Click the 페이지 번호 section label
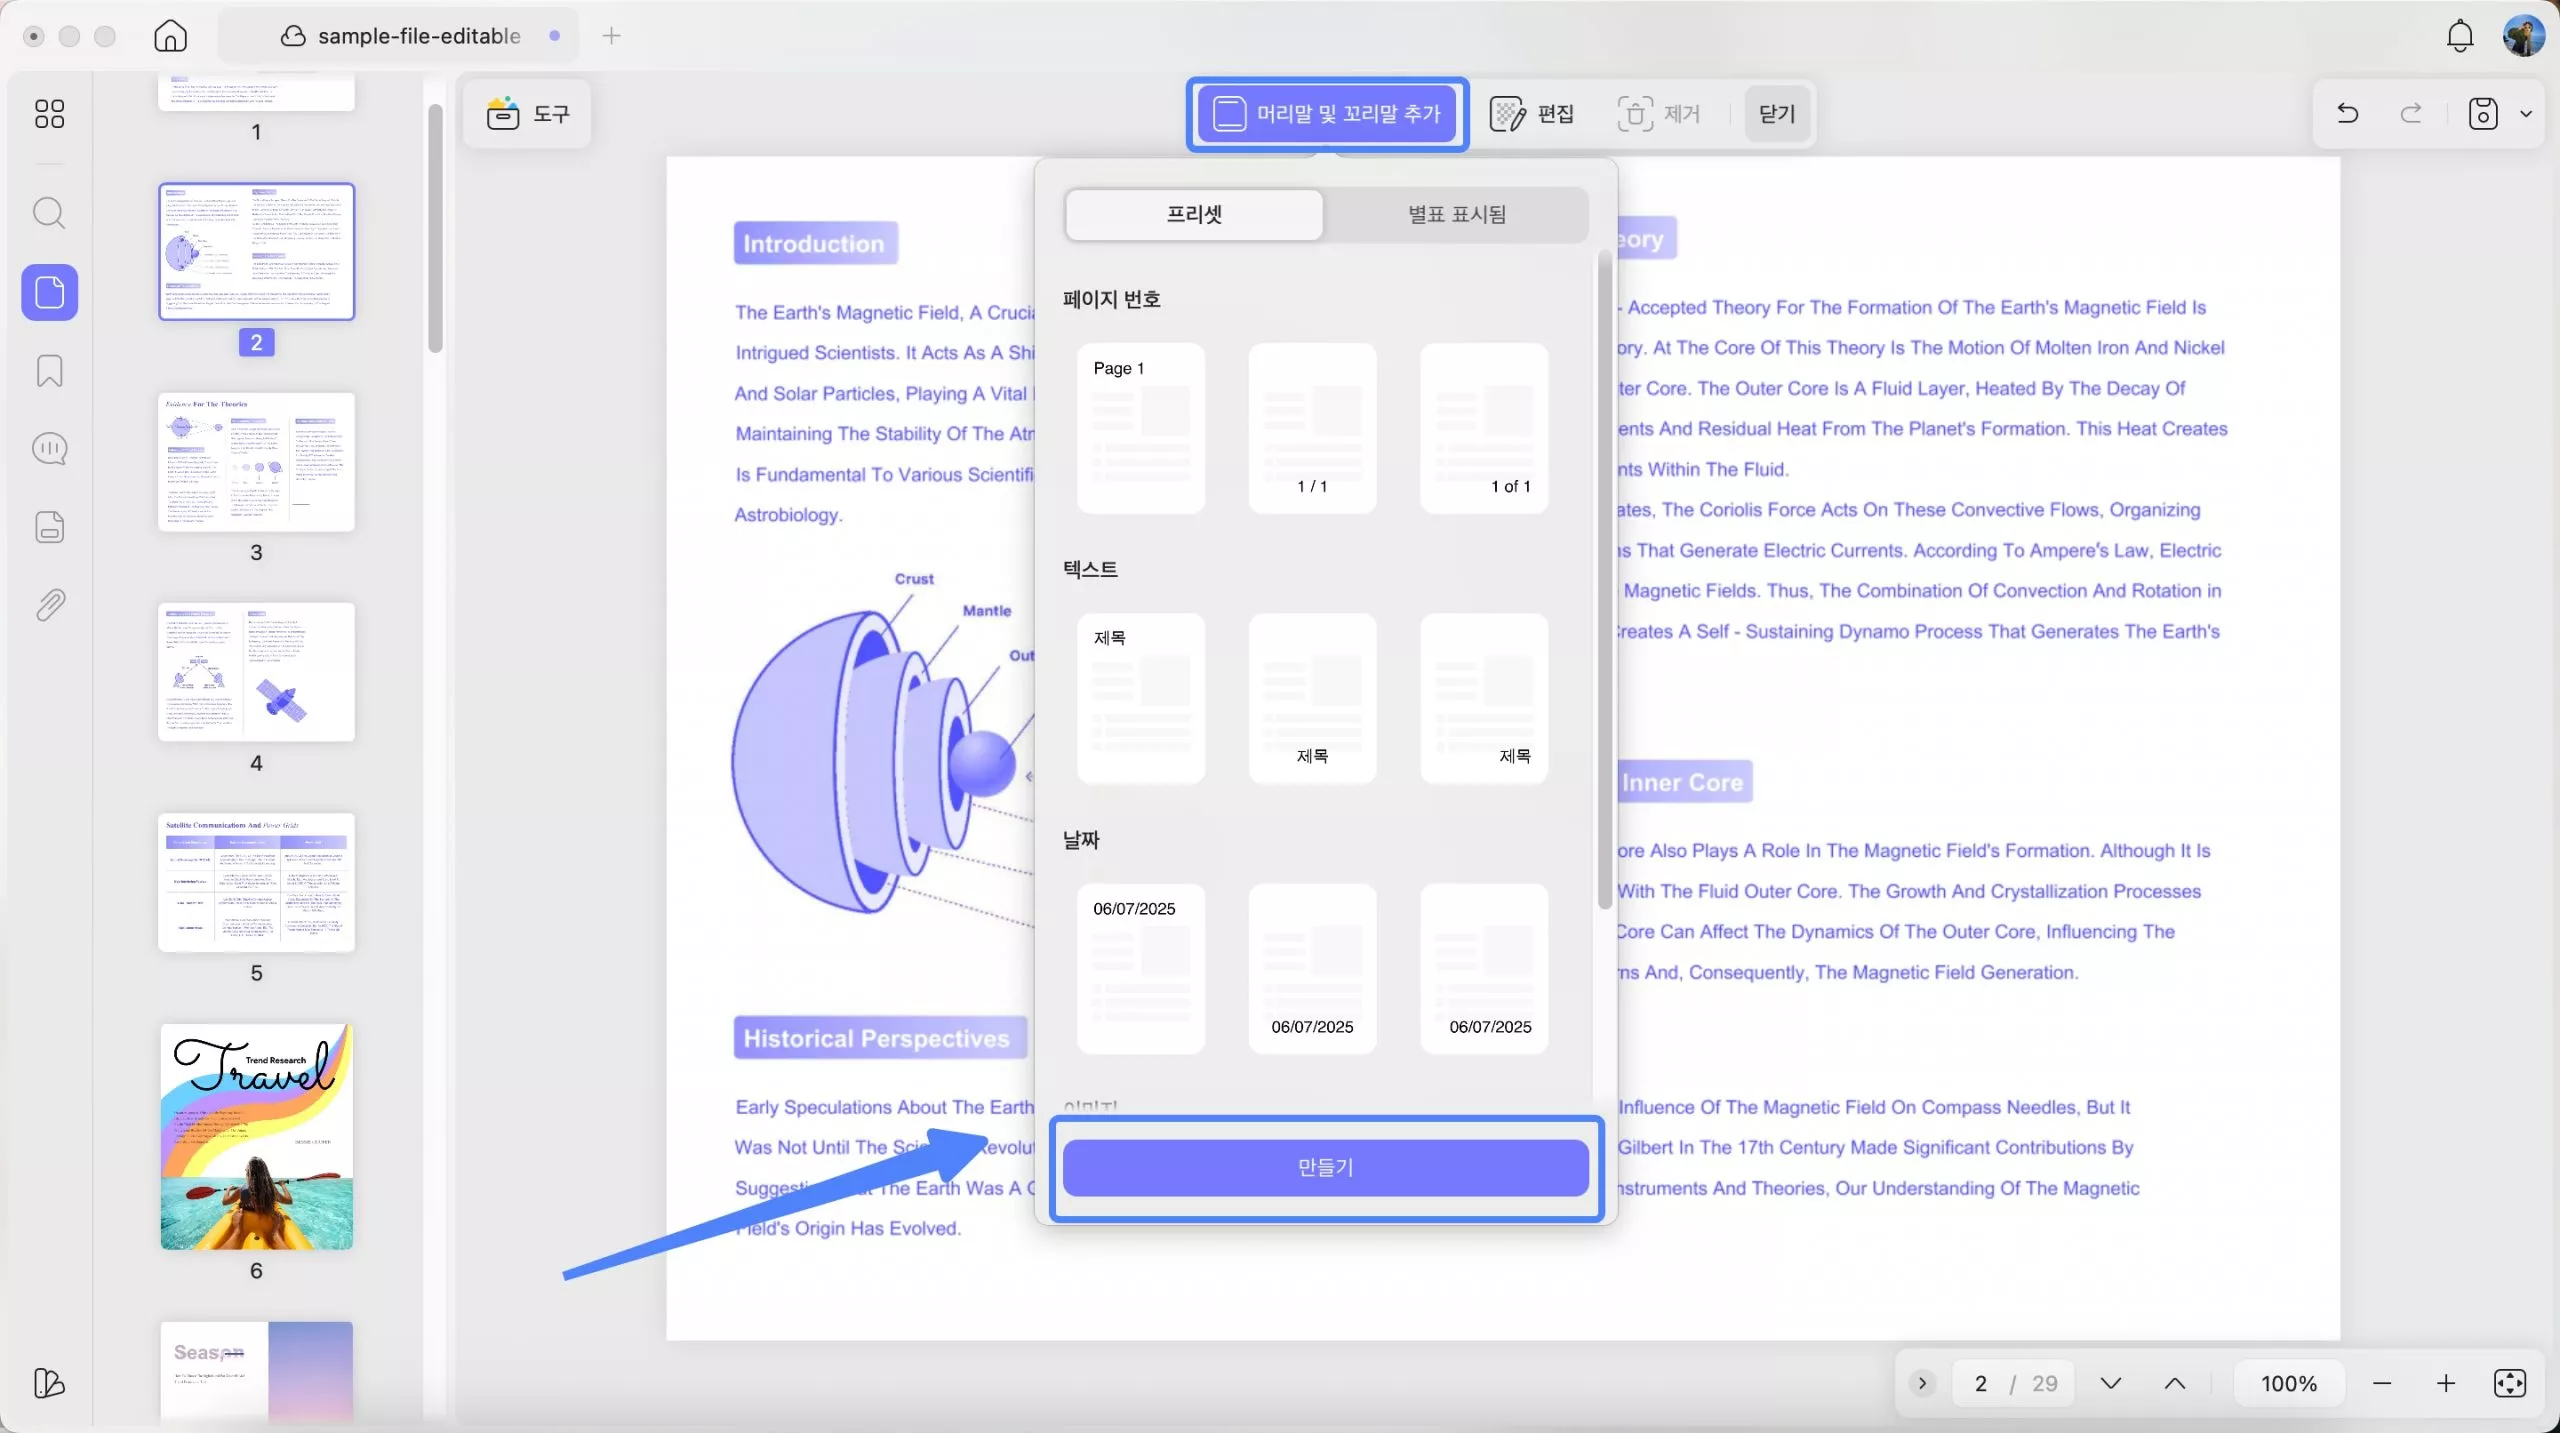 (x=1111, y=299)
